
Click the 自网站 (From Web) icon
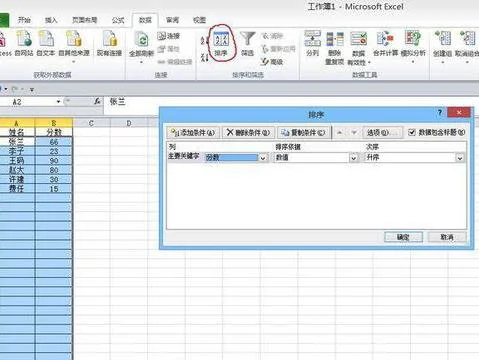[x=24, y=43]
